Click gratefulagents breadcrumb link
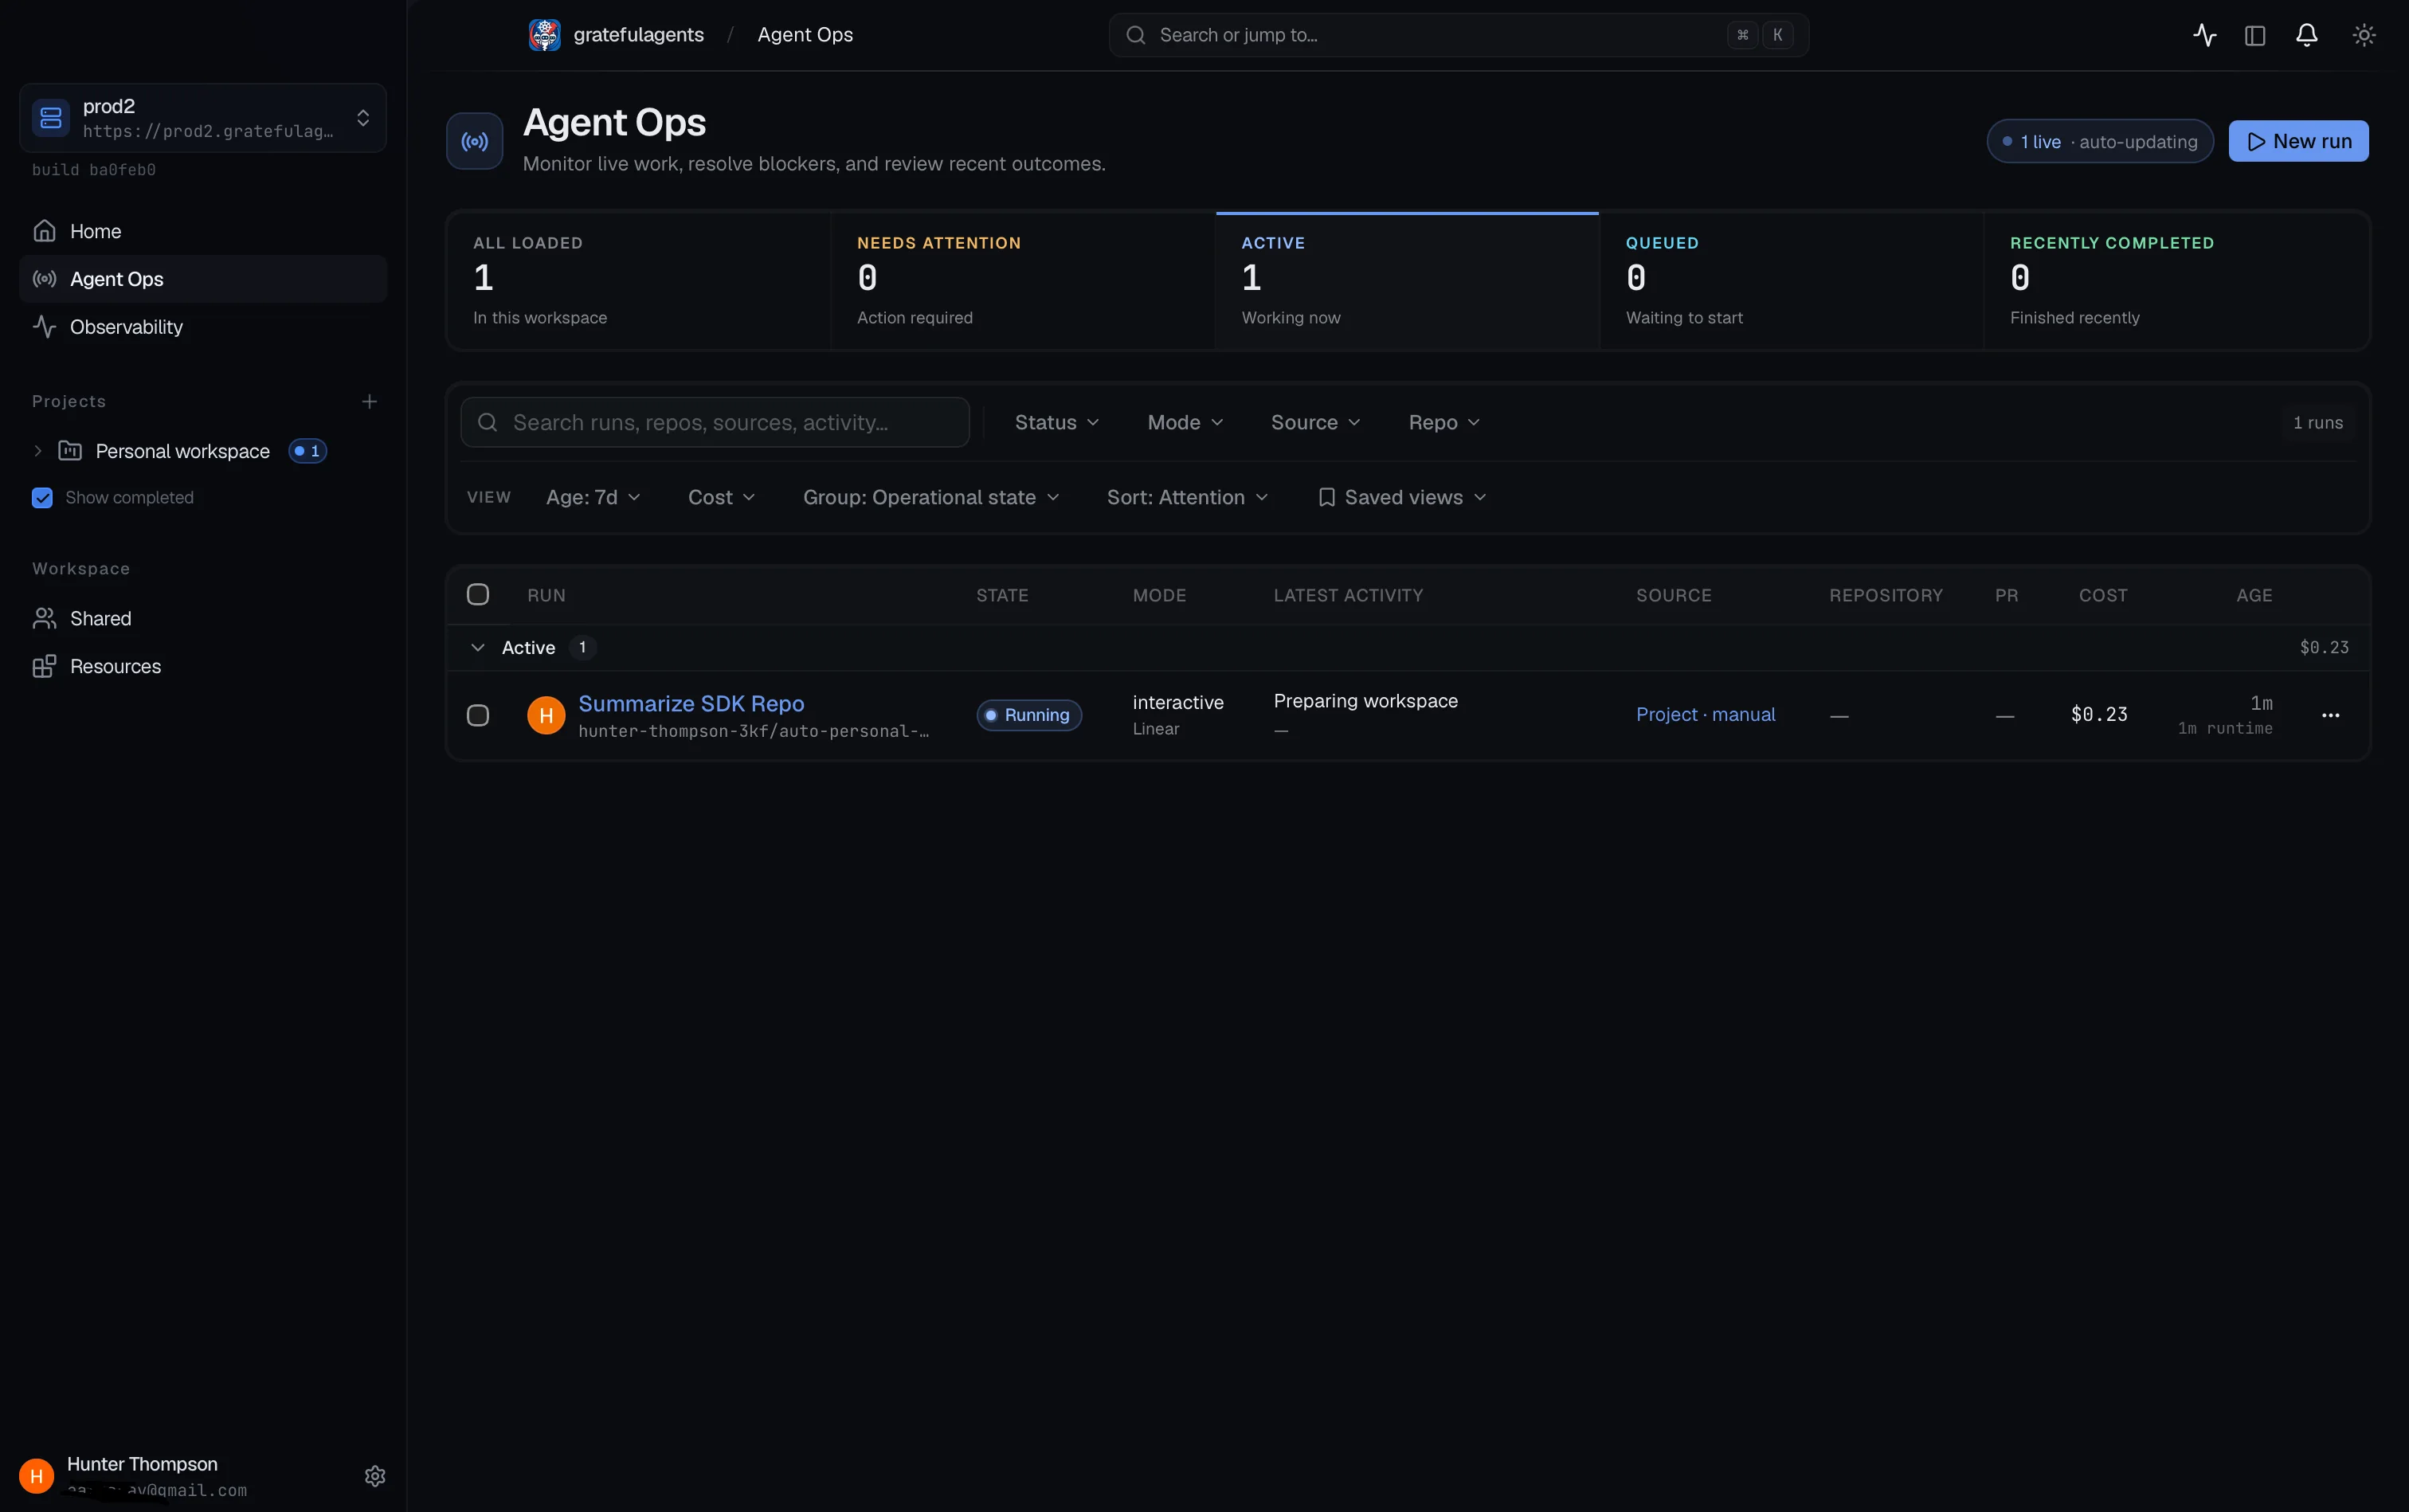Screen dimensions: 2409x1512 coord(638,35)
